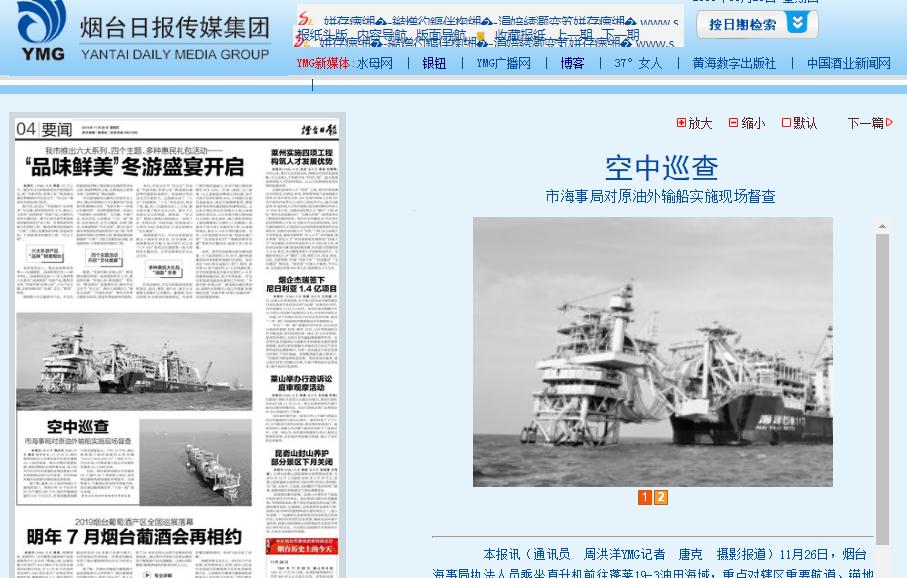Click the scrollbar up arrow beside article
Screen dimensions: 907x578
[882, 227]
